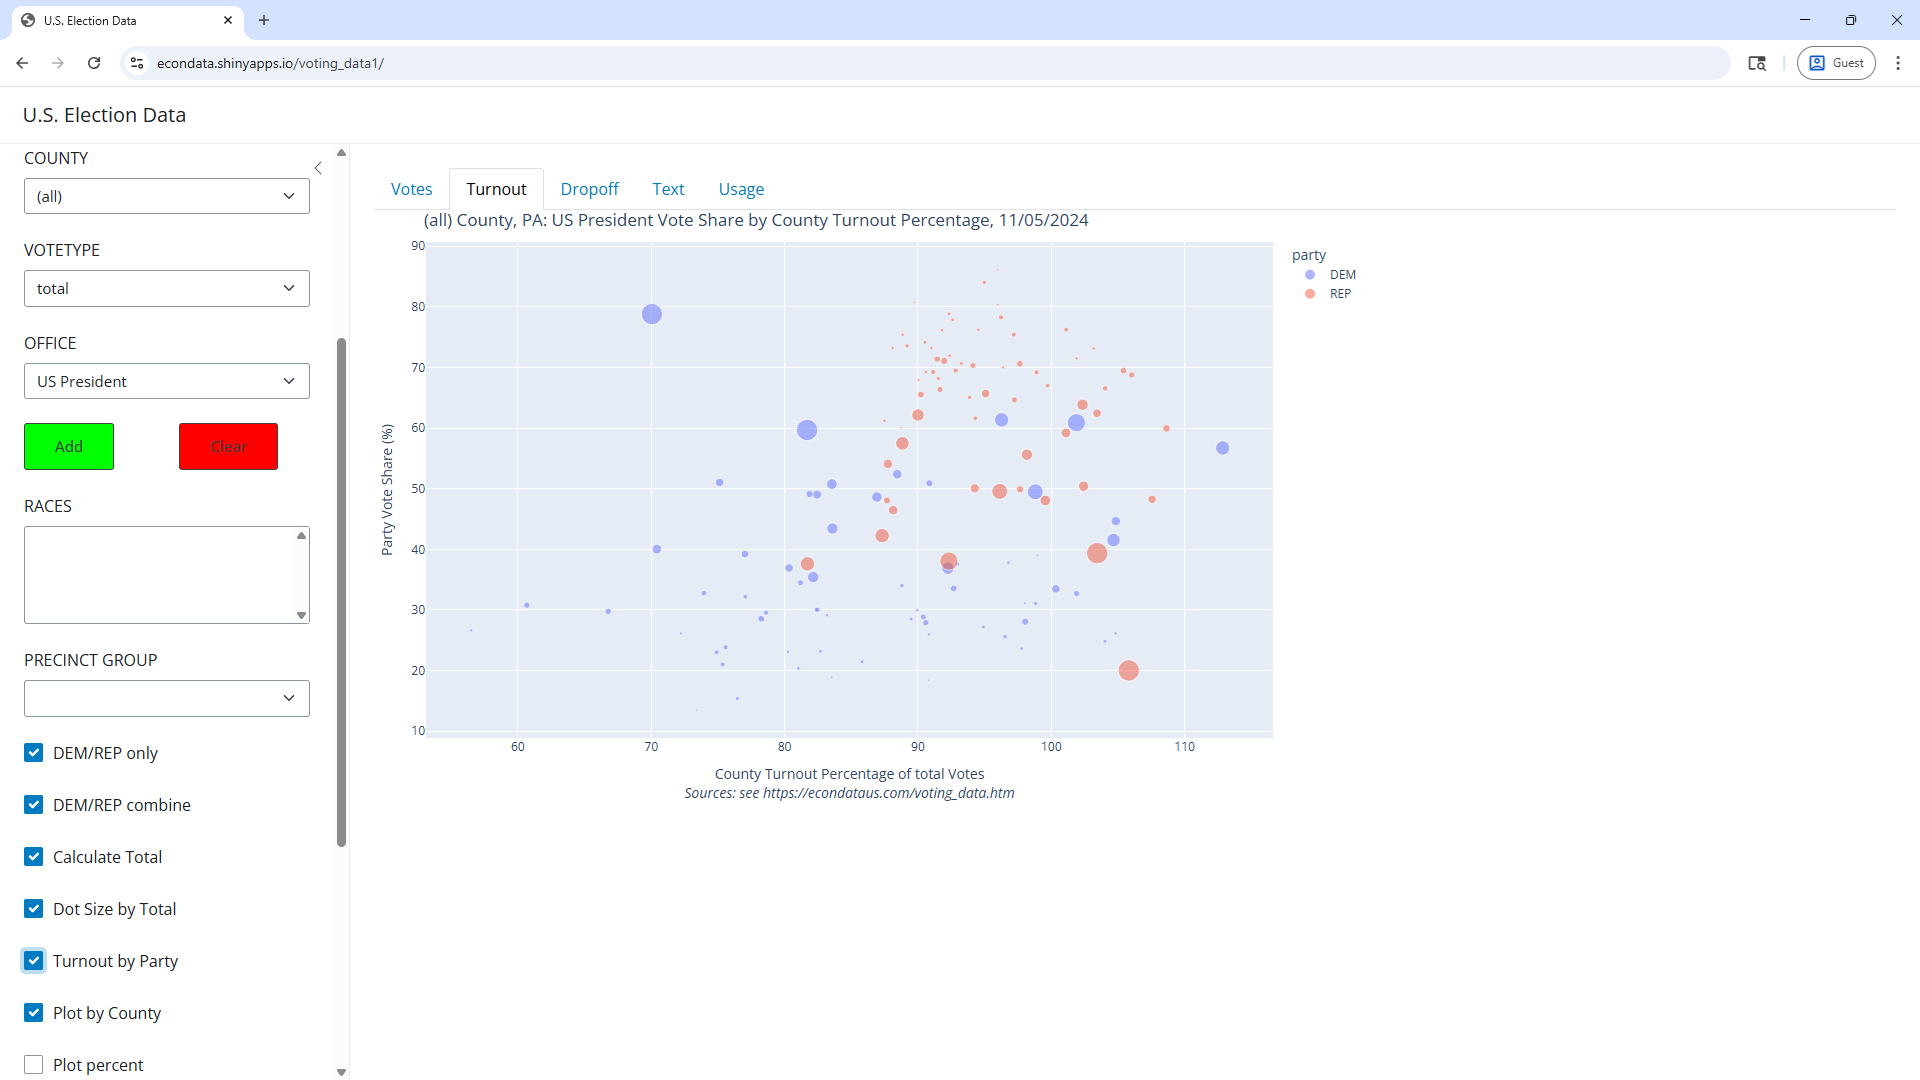This screenshot has width=1920, height=1080.
Task: Open the Chrome three-dot menu
Action: pyautogui.click(x=1897, y=63)
